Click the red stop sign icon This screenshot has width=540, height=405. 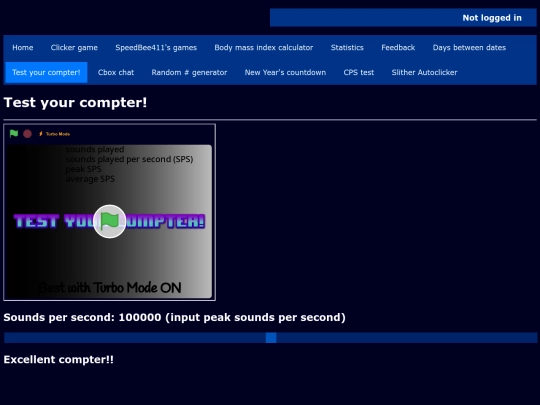tap(27, 134)
